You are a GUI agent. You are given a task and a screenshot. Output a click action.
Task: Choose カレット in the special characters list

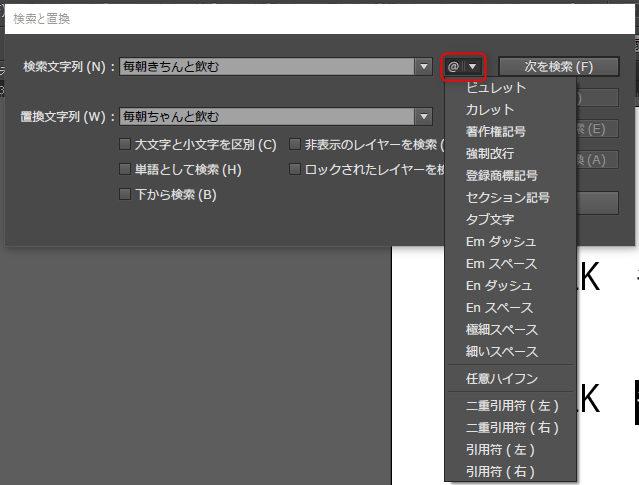490,110
